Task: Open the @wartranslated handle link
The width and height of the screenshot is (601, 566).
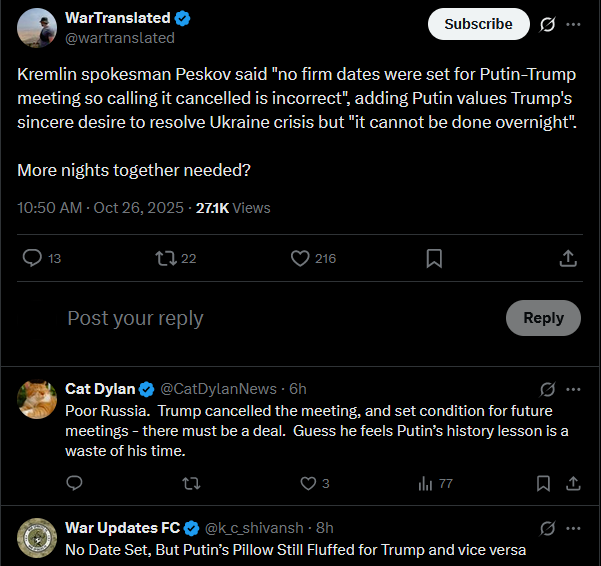Action: tap(119, 38)
